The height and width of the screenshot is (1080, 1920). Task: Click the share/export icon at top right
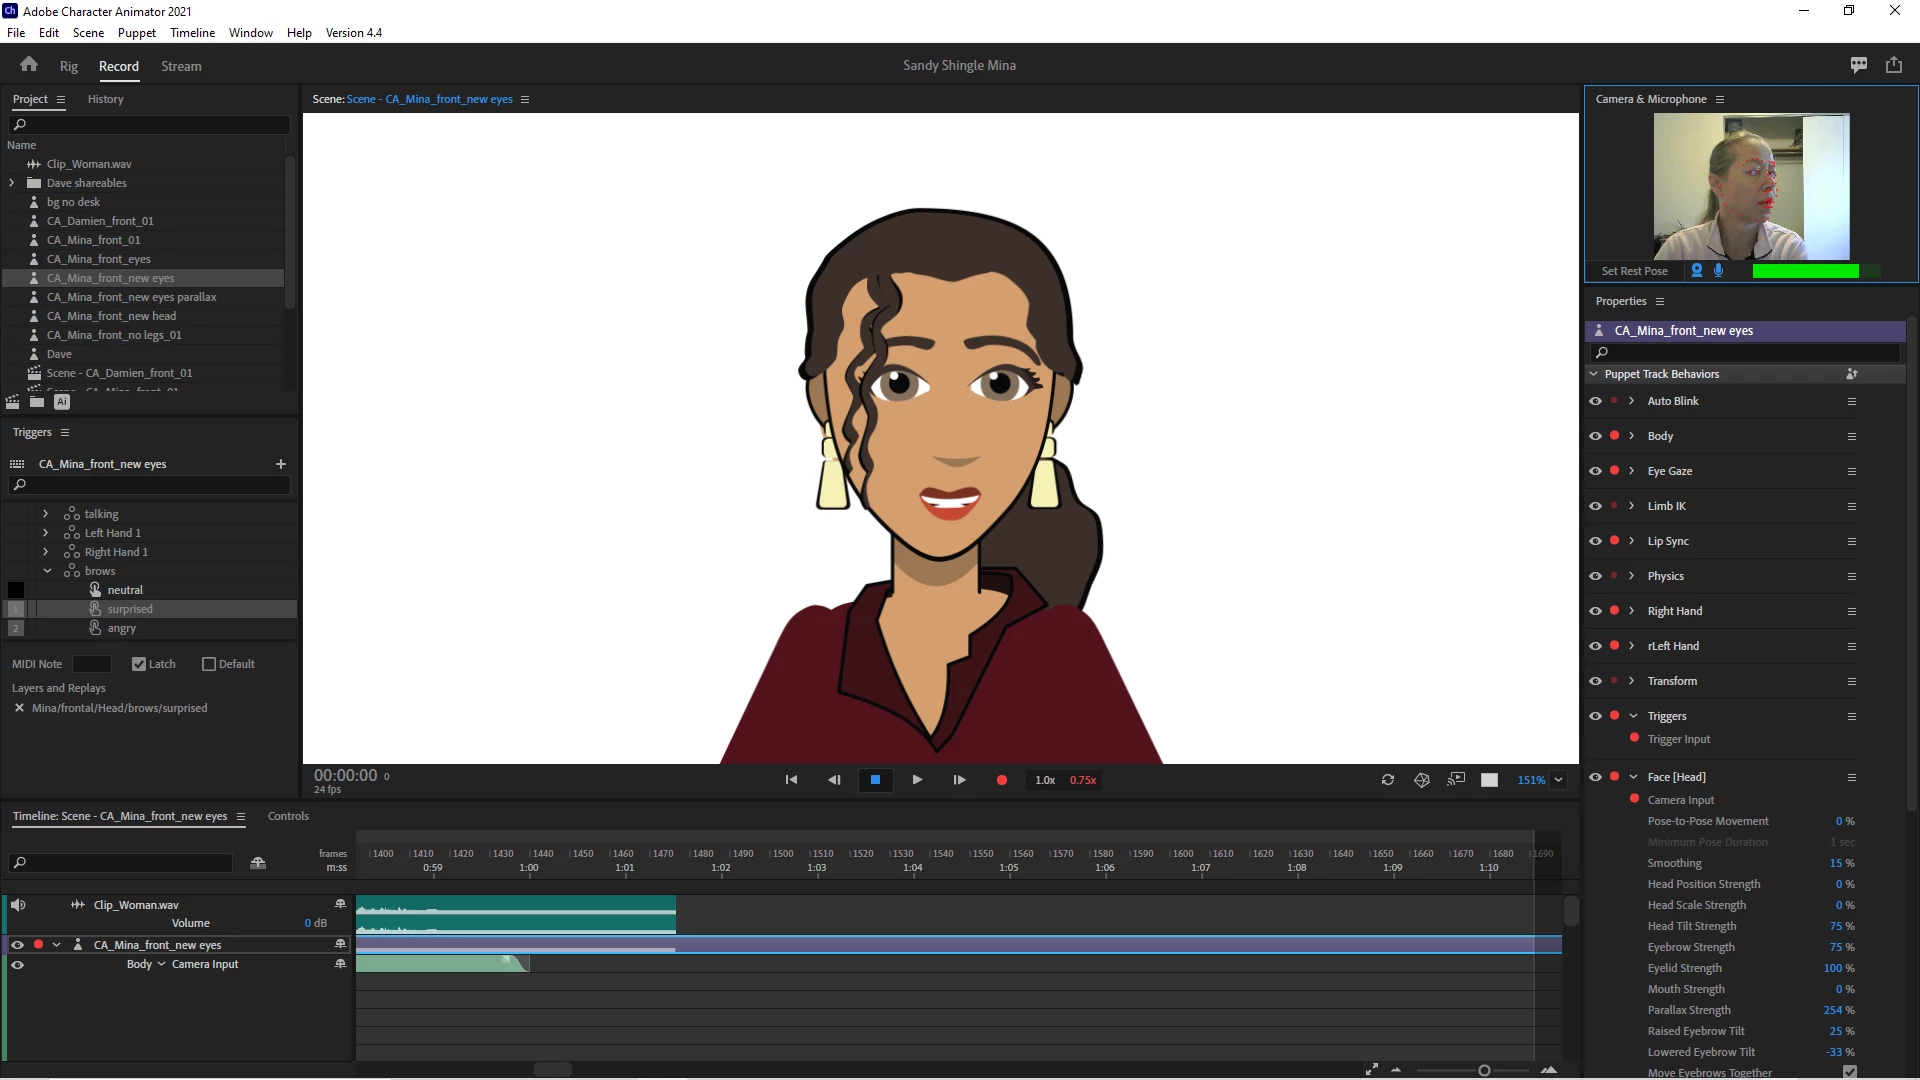coord(1893,65)
